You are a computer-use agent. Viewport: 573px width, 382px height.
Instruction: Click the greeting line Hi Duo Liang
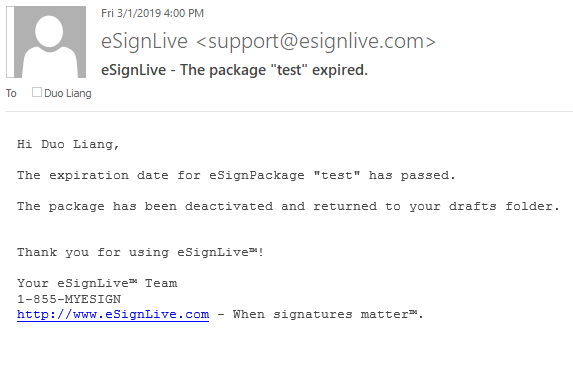pos(68,144)
